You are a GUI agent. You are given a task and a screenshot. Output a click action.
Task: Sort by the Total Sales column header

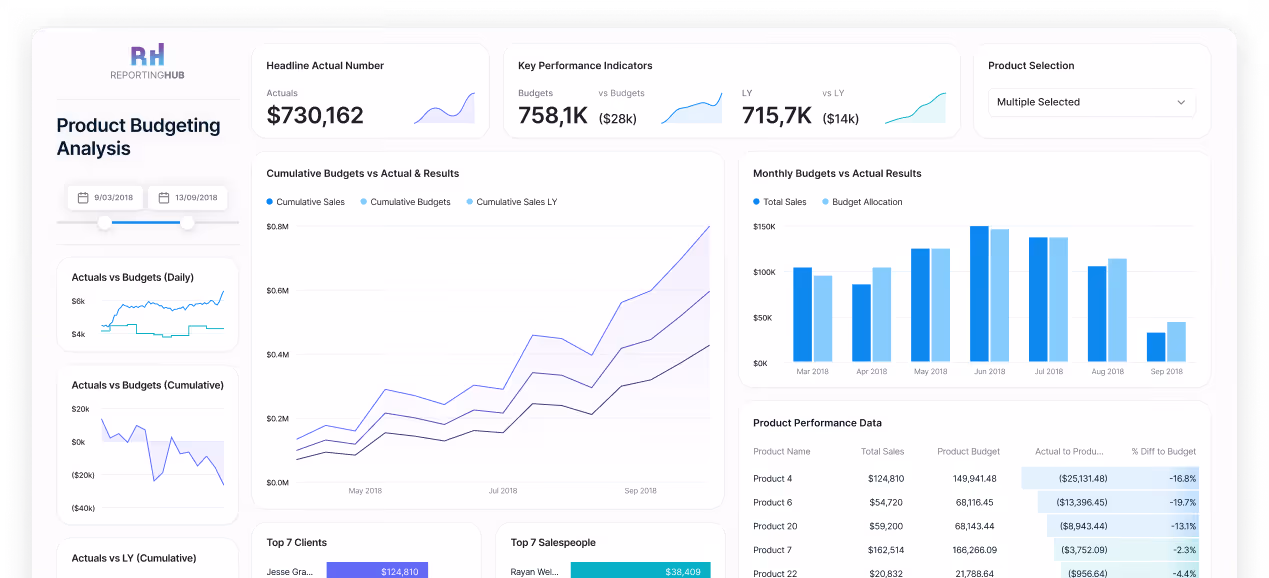(882, 451)
